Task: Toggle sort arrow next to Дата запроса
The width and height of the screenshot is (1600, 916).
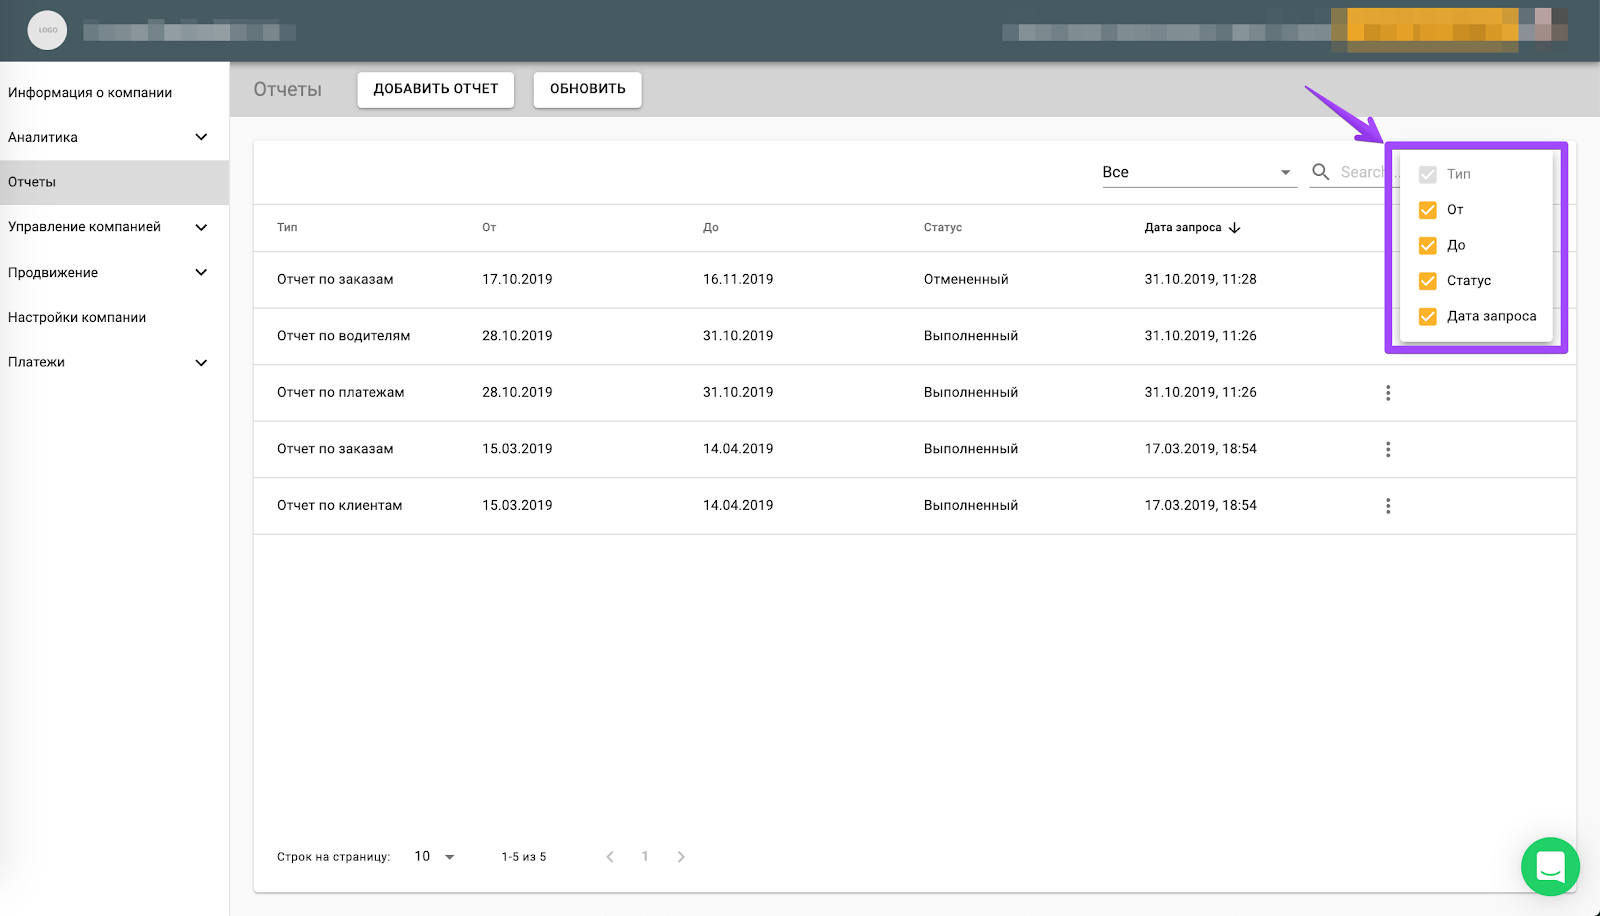Action: pyautogui.click(x=1235, y=228)
